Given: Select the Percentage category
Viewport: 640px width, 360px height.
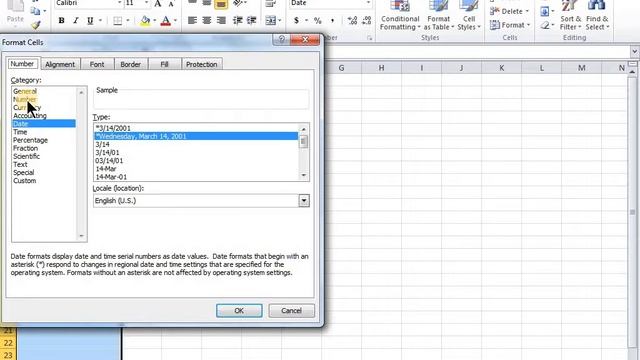Looking at the screenshot, I should (30, 140).
